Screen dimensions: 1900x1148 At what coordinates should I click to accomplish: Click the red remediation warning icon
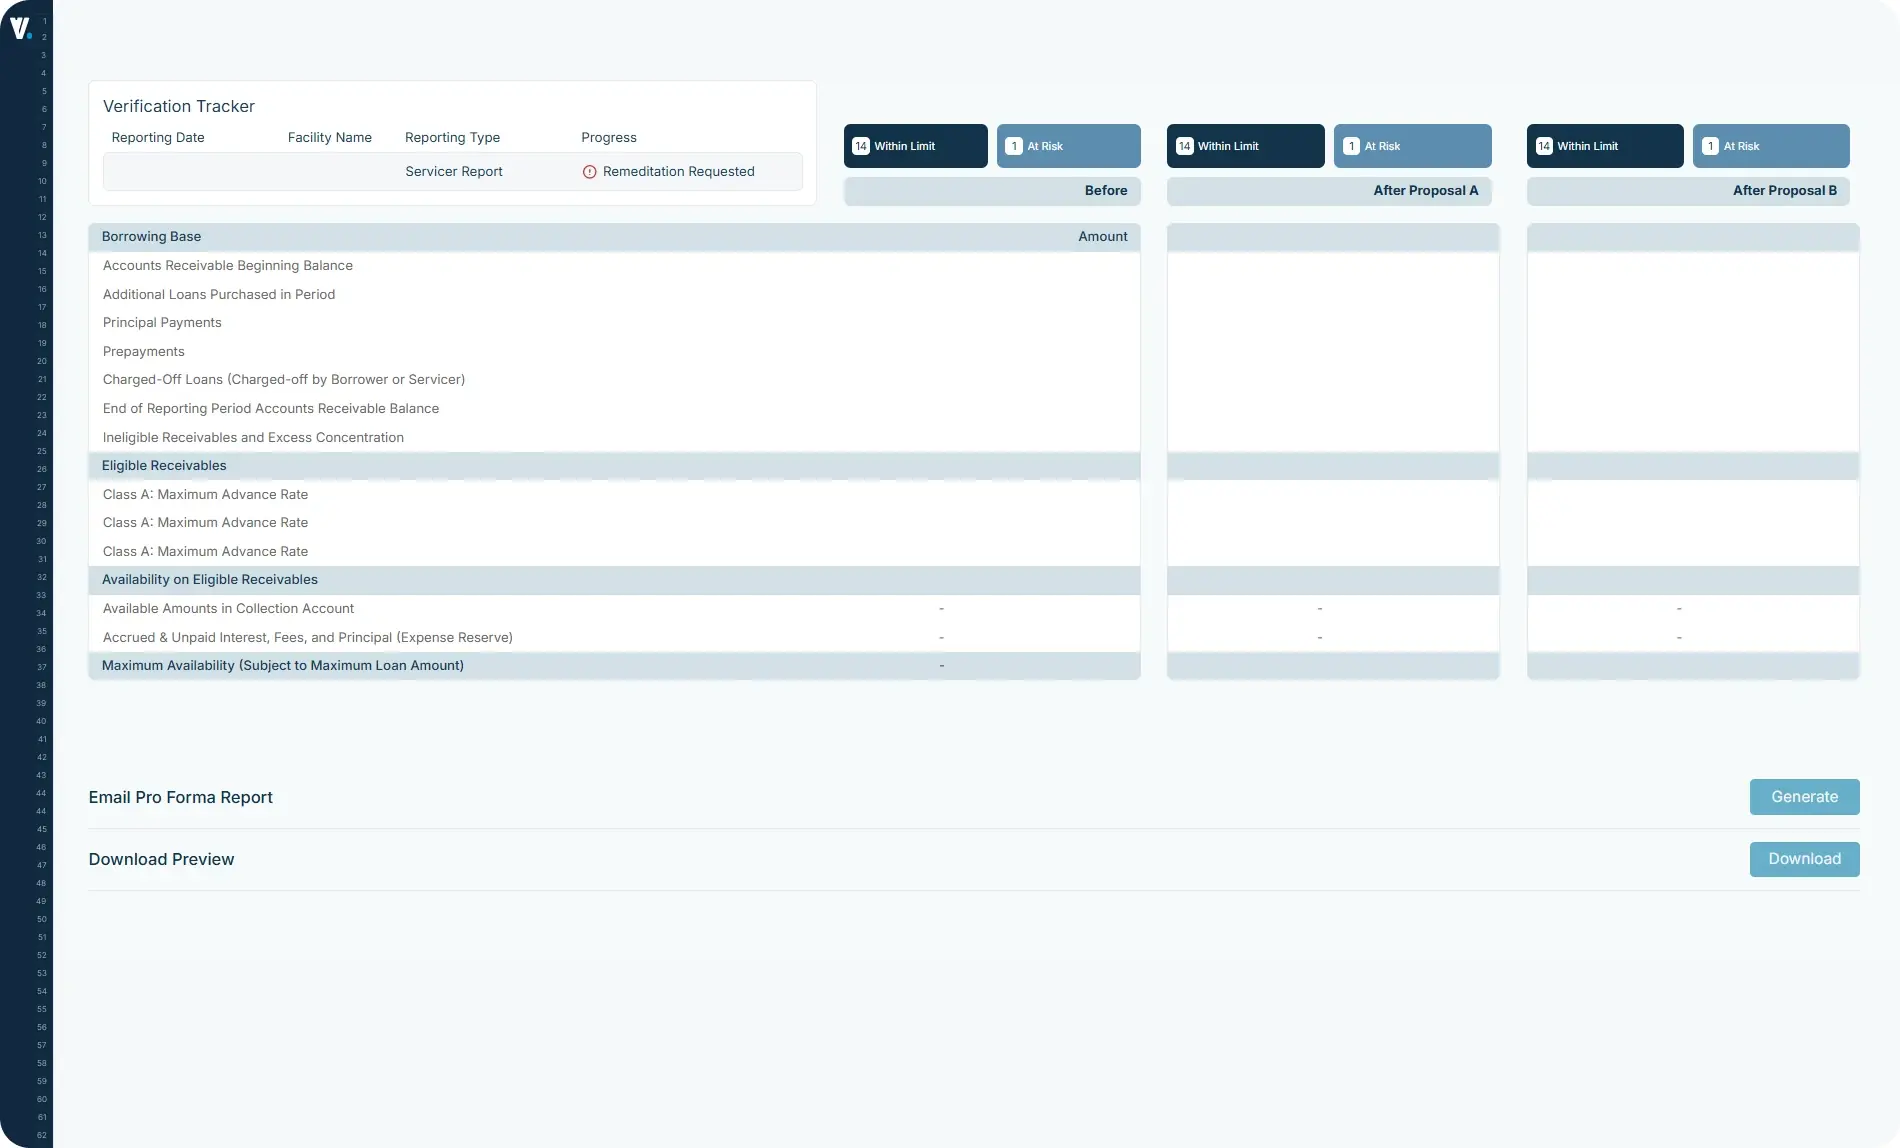coord(590,171)
